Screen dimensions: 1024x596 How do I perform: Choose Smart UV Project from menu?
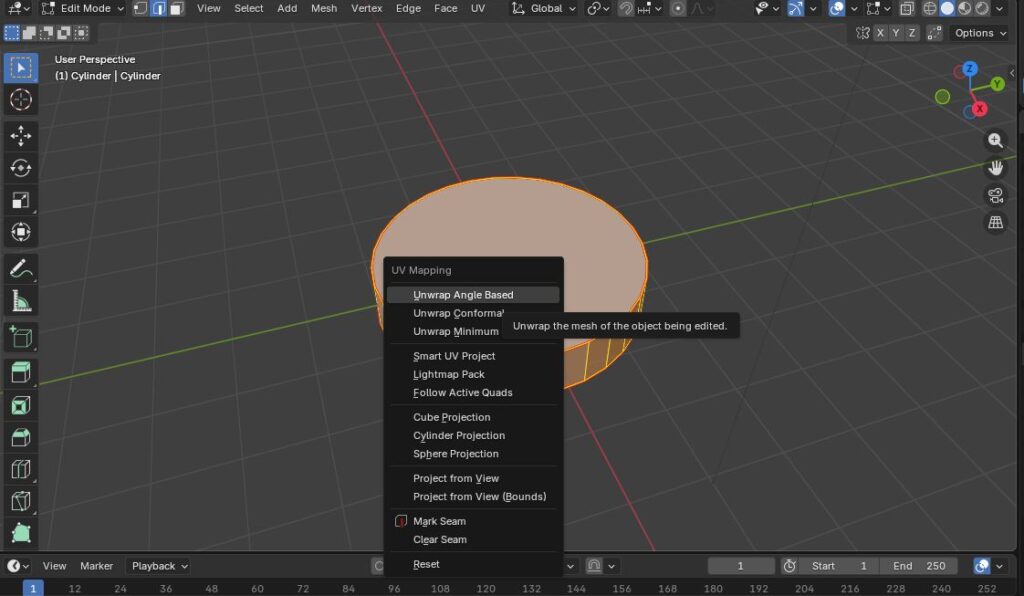454,356
